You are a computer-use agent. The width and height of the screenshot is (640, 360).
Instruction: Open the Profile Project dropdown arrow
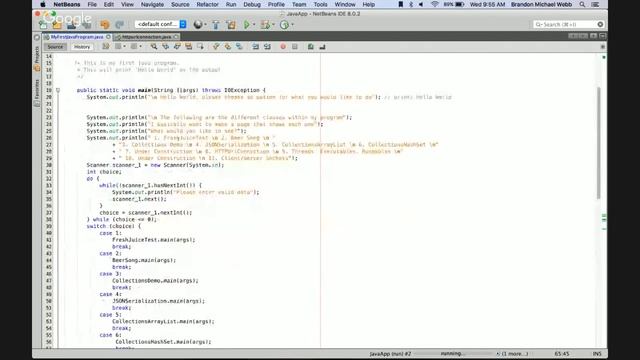(x=292, y=24)
